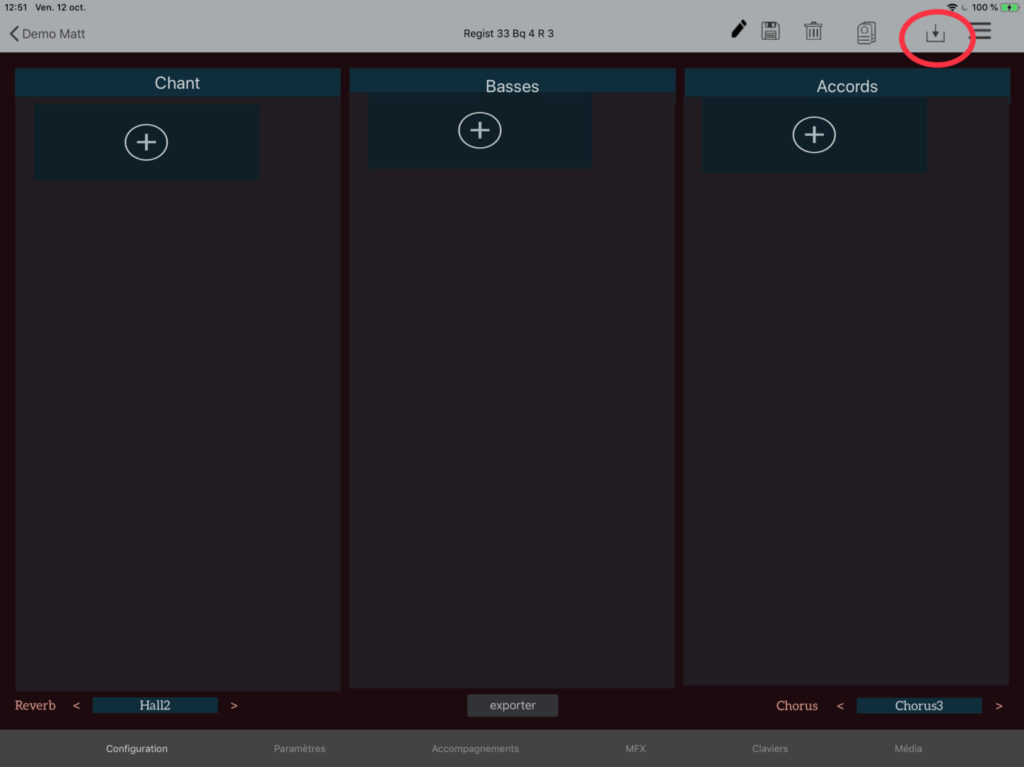
Task: Open the MFX tab
Action: (x=635, y=749)
